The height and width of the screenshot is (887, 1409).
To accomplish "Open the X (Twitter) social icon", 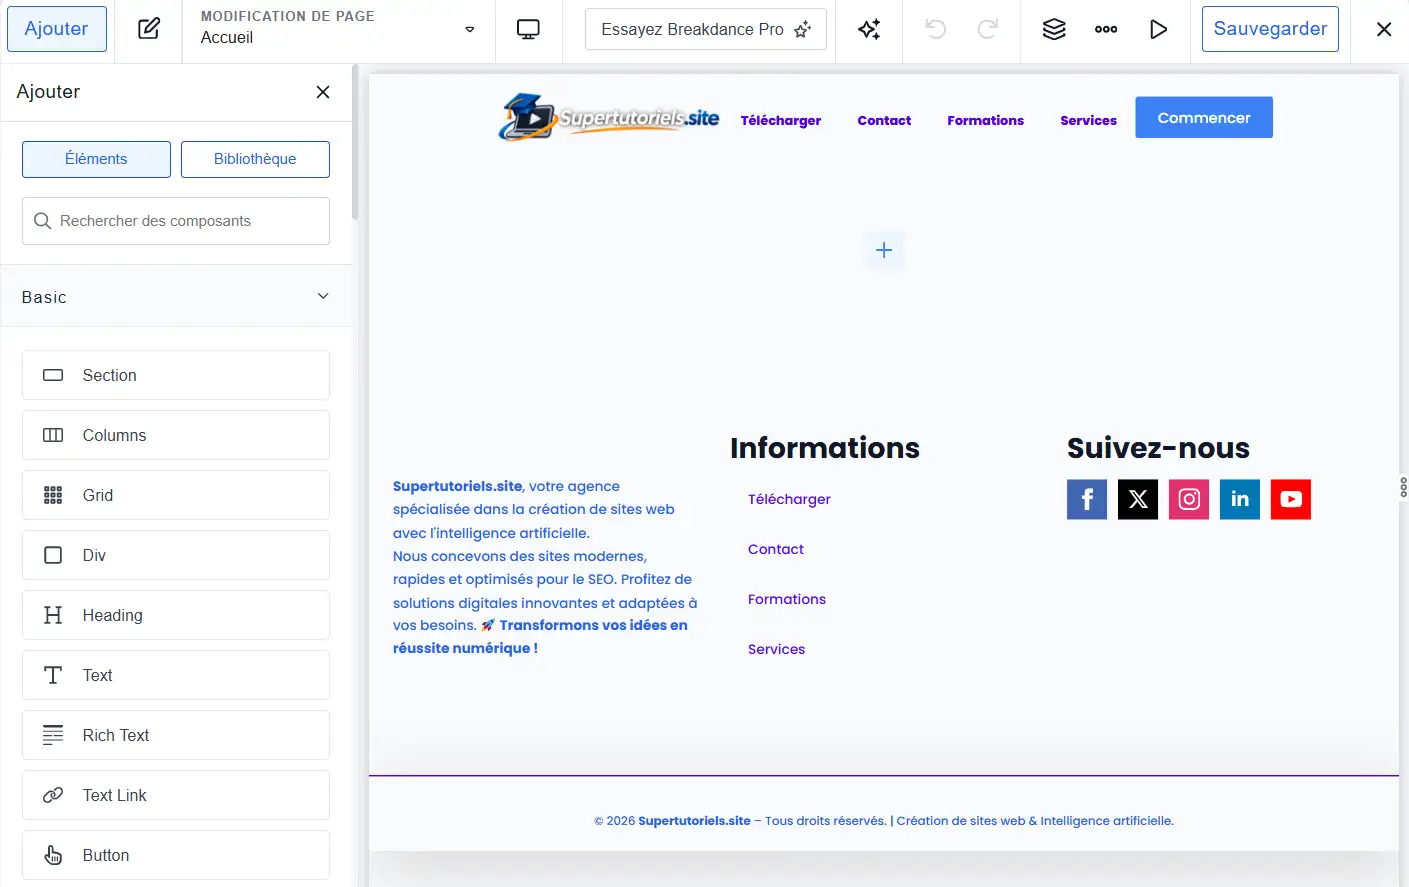I will click(x=1138, y=499).
